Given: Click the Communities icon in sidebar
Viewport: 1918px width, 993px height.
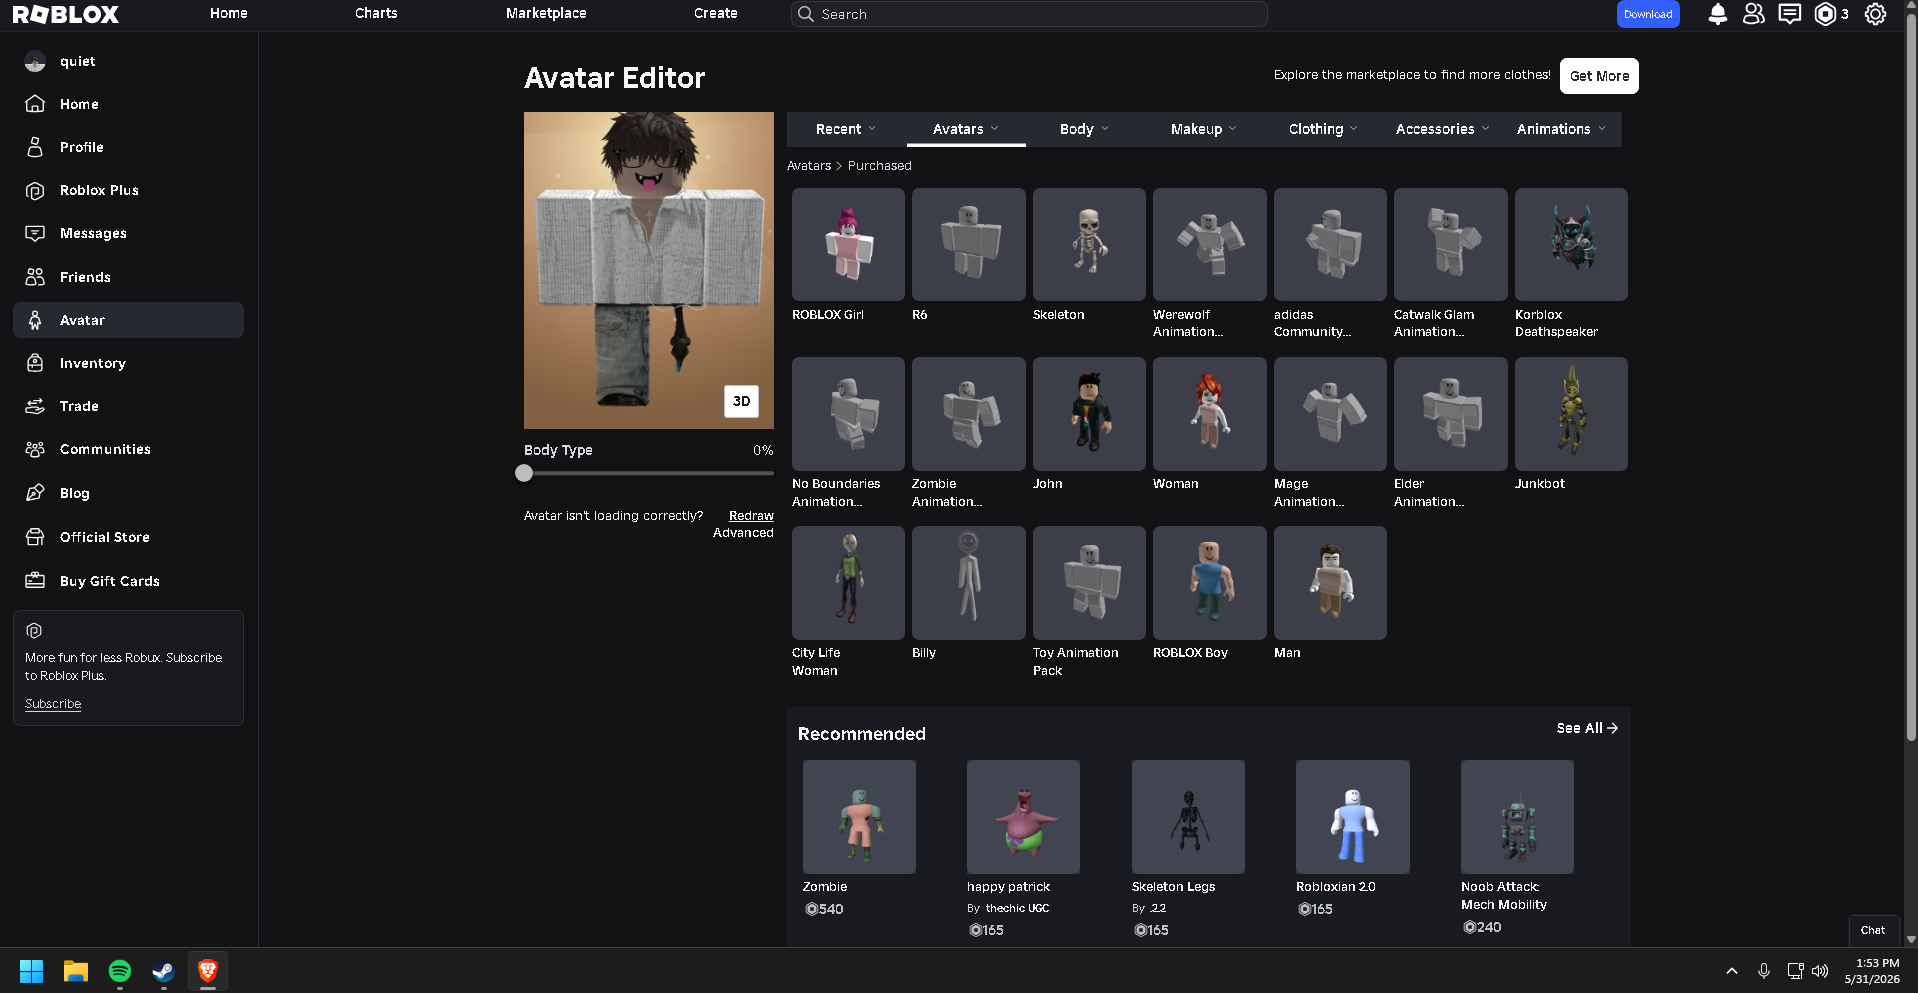Looking at the screenshot, I should [x=35, y=449].
